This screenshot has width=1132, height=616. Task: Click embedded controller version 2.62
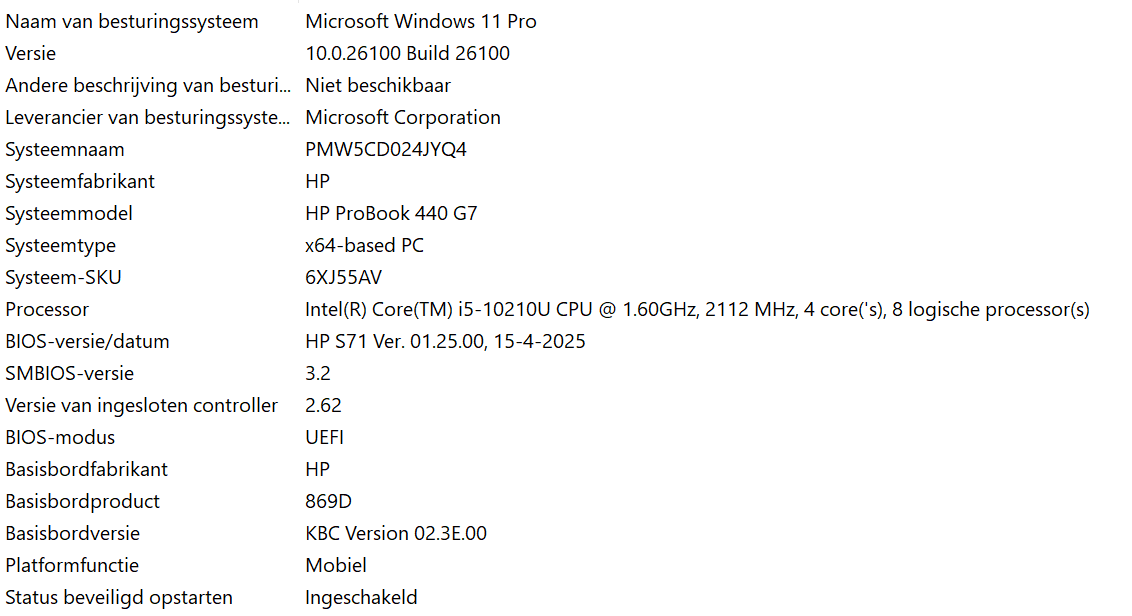tap(323, 405)
